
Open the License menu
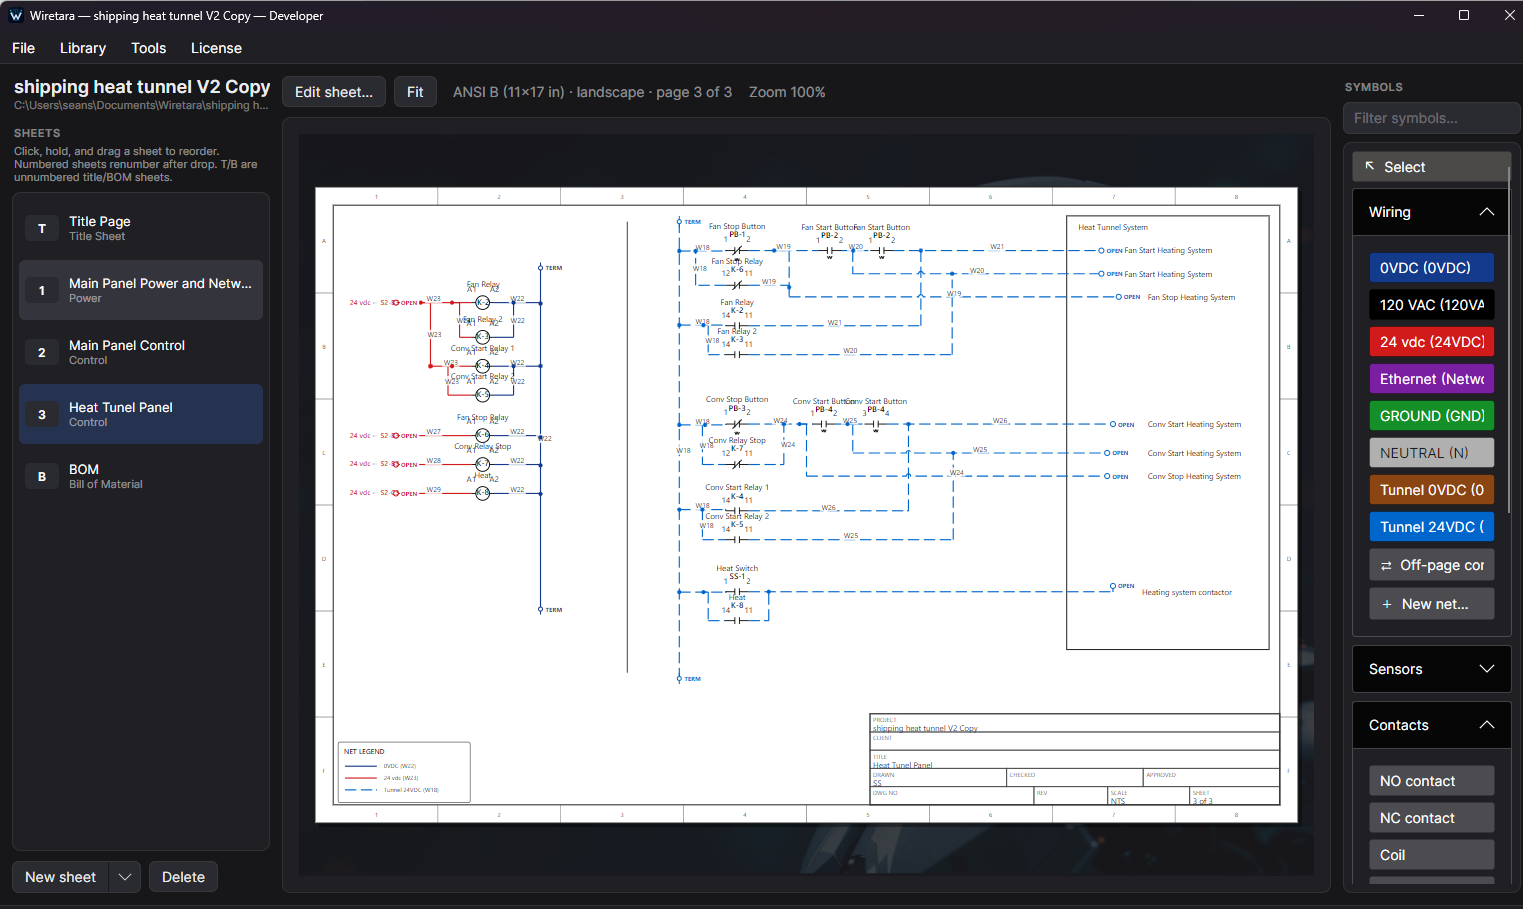[216, 48]
